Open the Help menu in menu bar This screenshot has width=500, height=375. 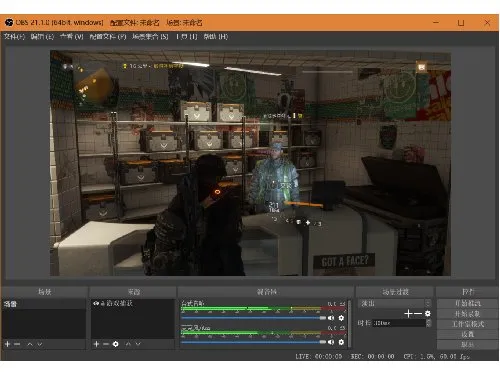coord(216,36)
